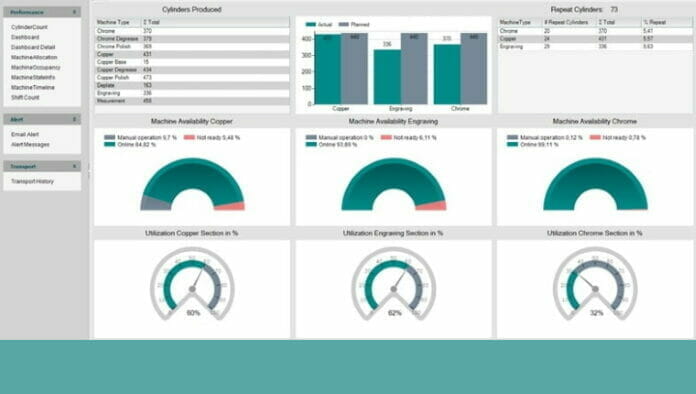Click Manual operation swatch in Availability Engraving legend

pyautogui.click(x=311, y=138)
